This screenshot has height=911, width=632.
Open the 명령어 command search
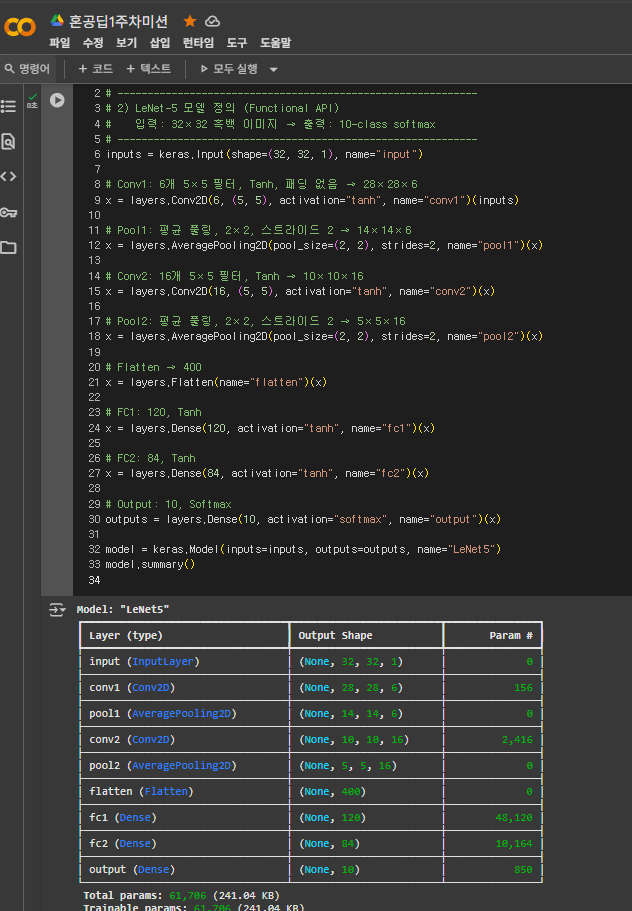click(27, 69)
